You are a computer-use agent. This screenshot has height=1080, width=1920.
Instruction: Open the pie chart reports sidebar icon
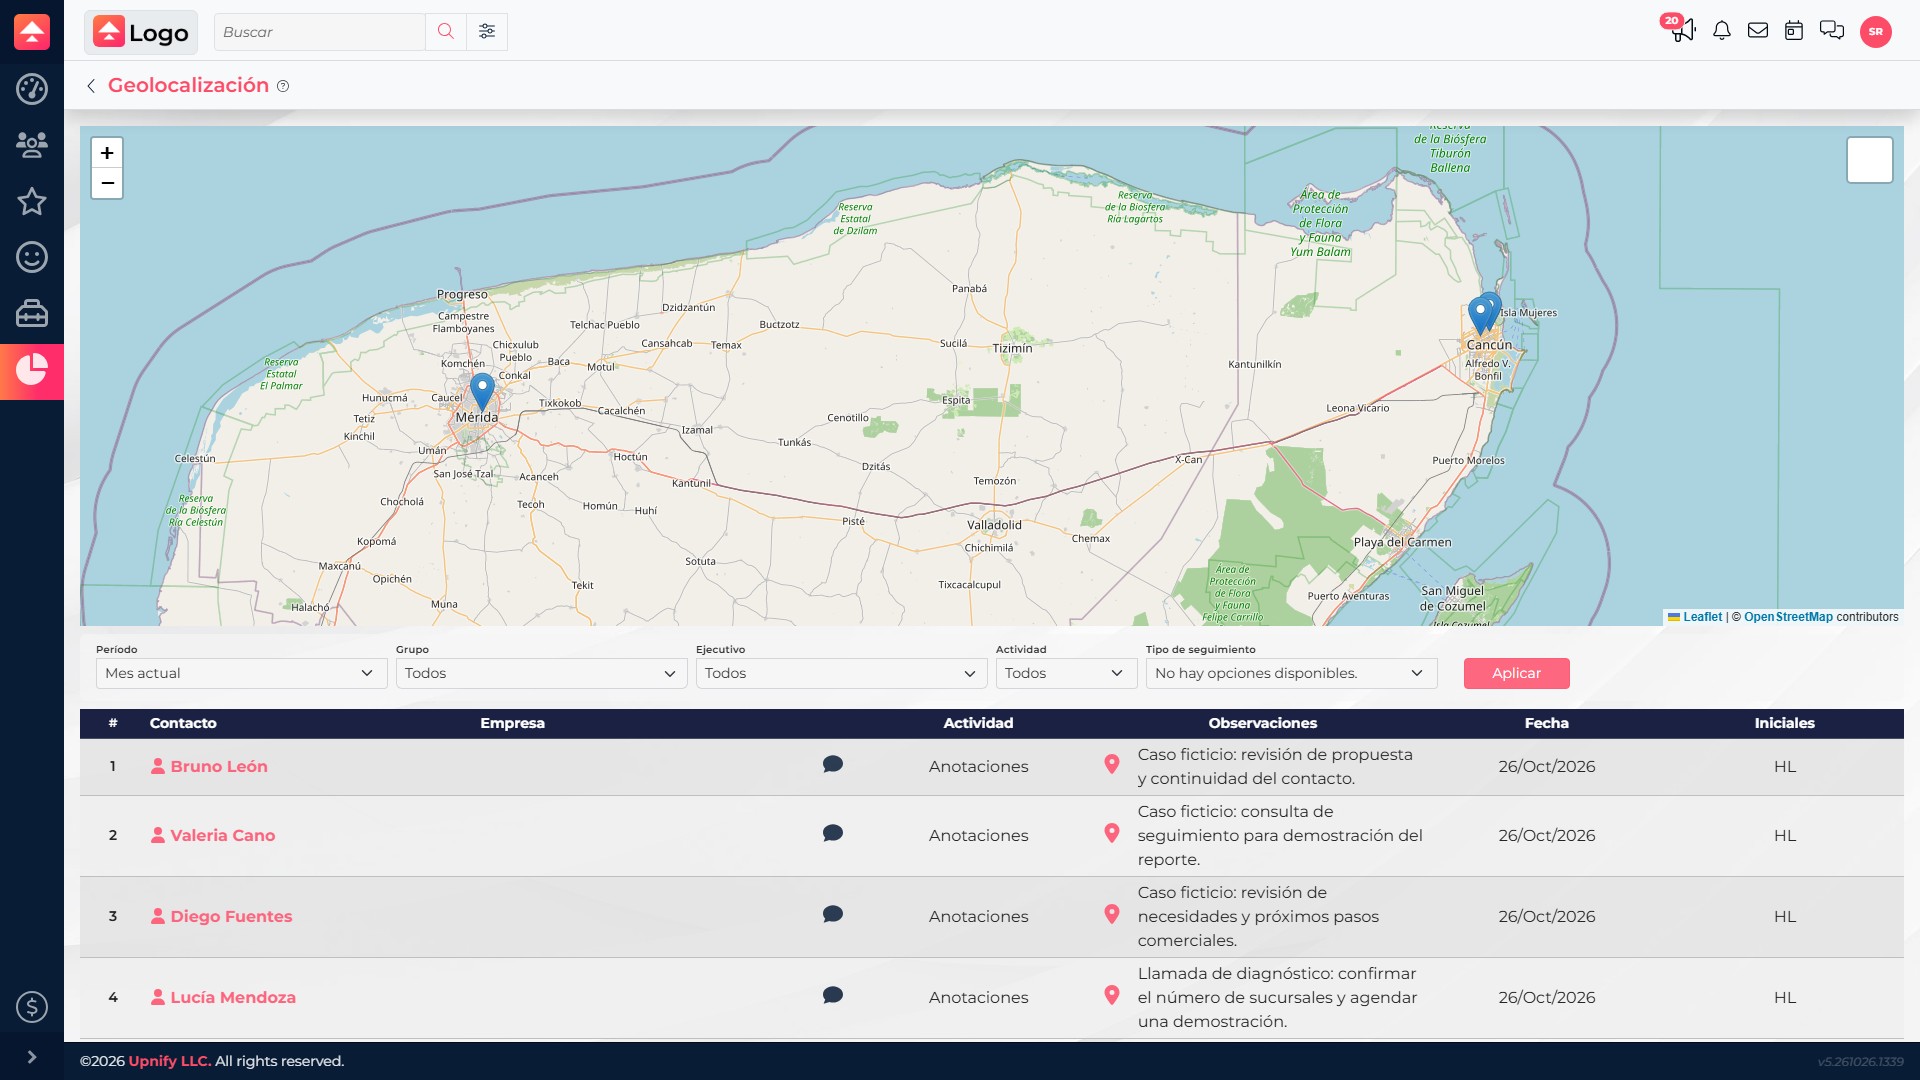tap(32, 370)
